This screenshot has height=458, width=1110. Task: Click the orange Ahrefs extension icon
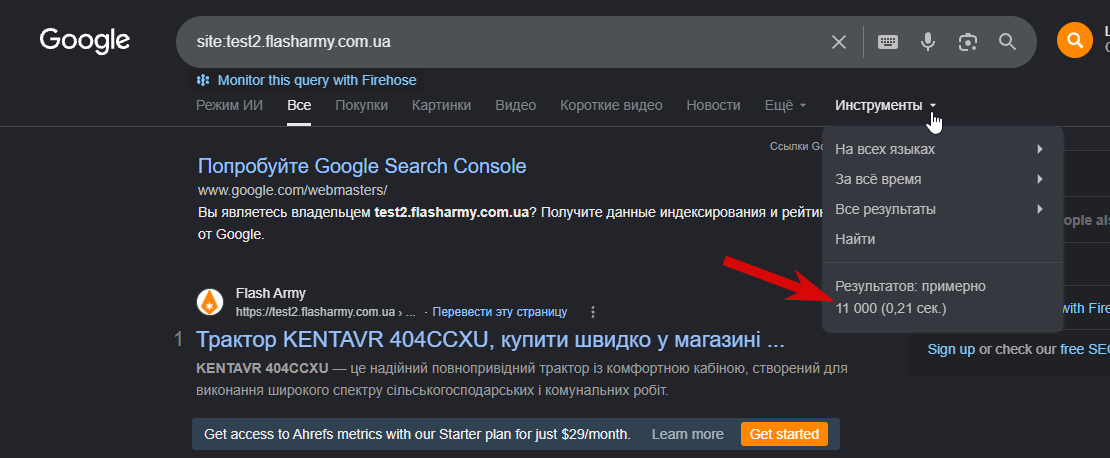tap(1075, 40)
